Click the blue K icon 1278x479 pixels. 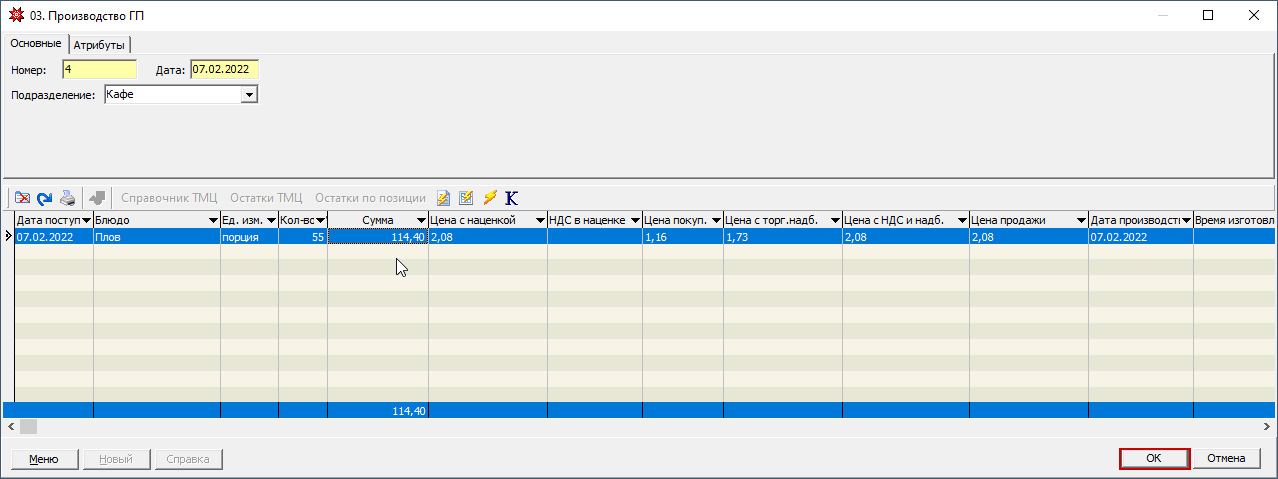coord(511,198)
